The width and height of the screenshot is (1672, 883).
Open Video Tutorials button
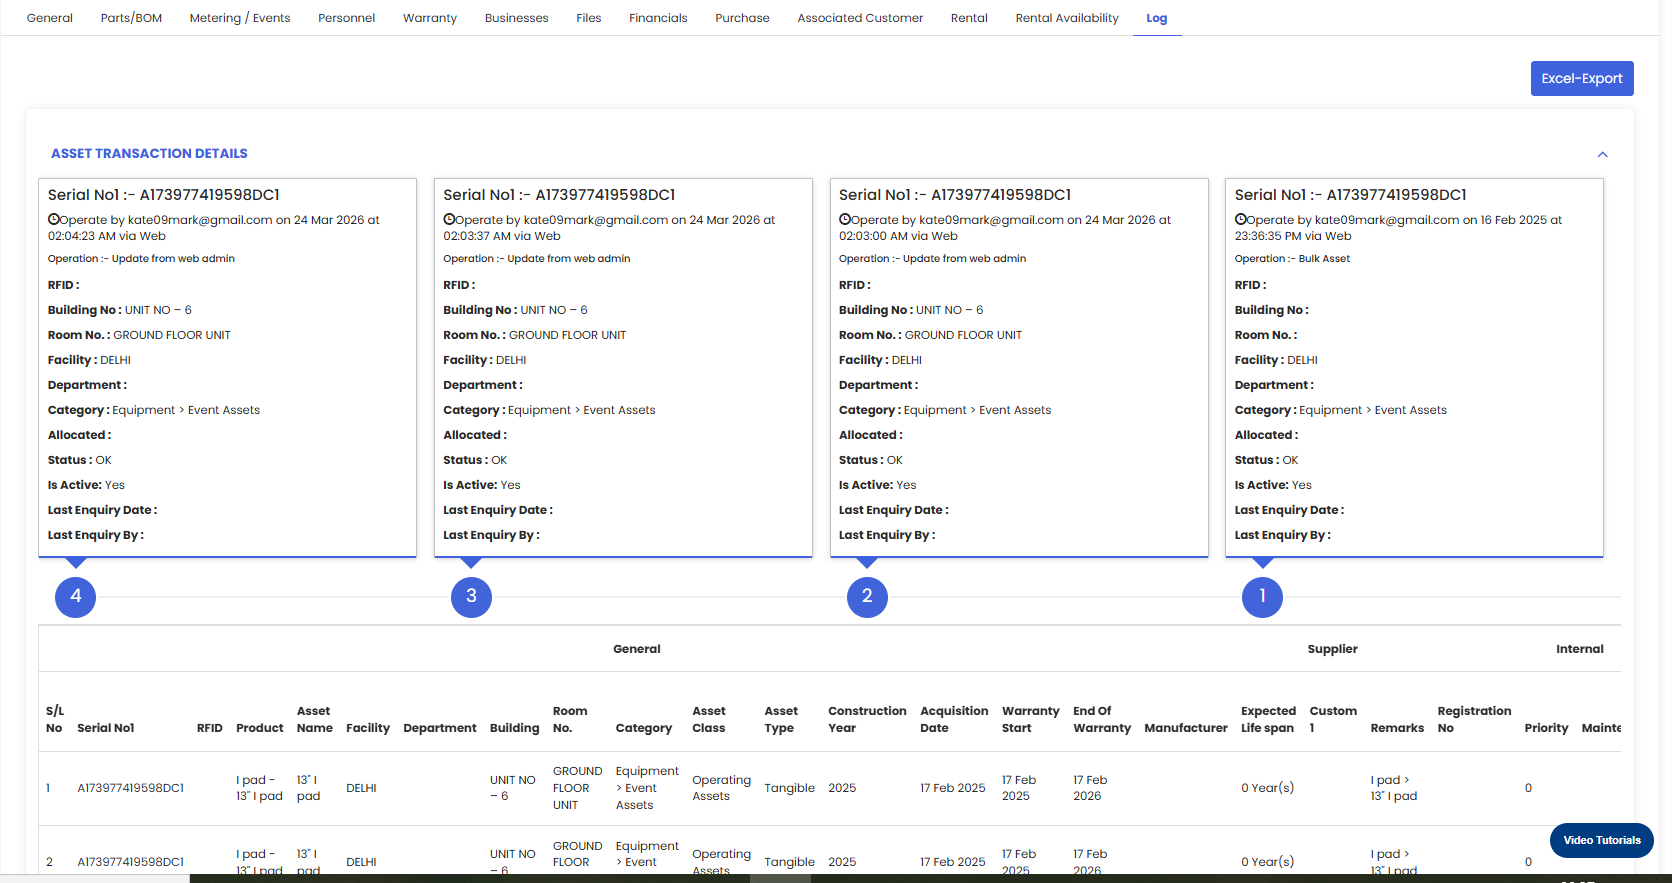pyautogui.click(x=1602, y=840)
